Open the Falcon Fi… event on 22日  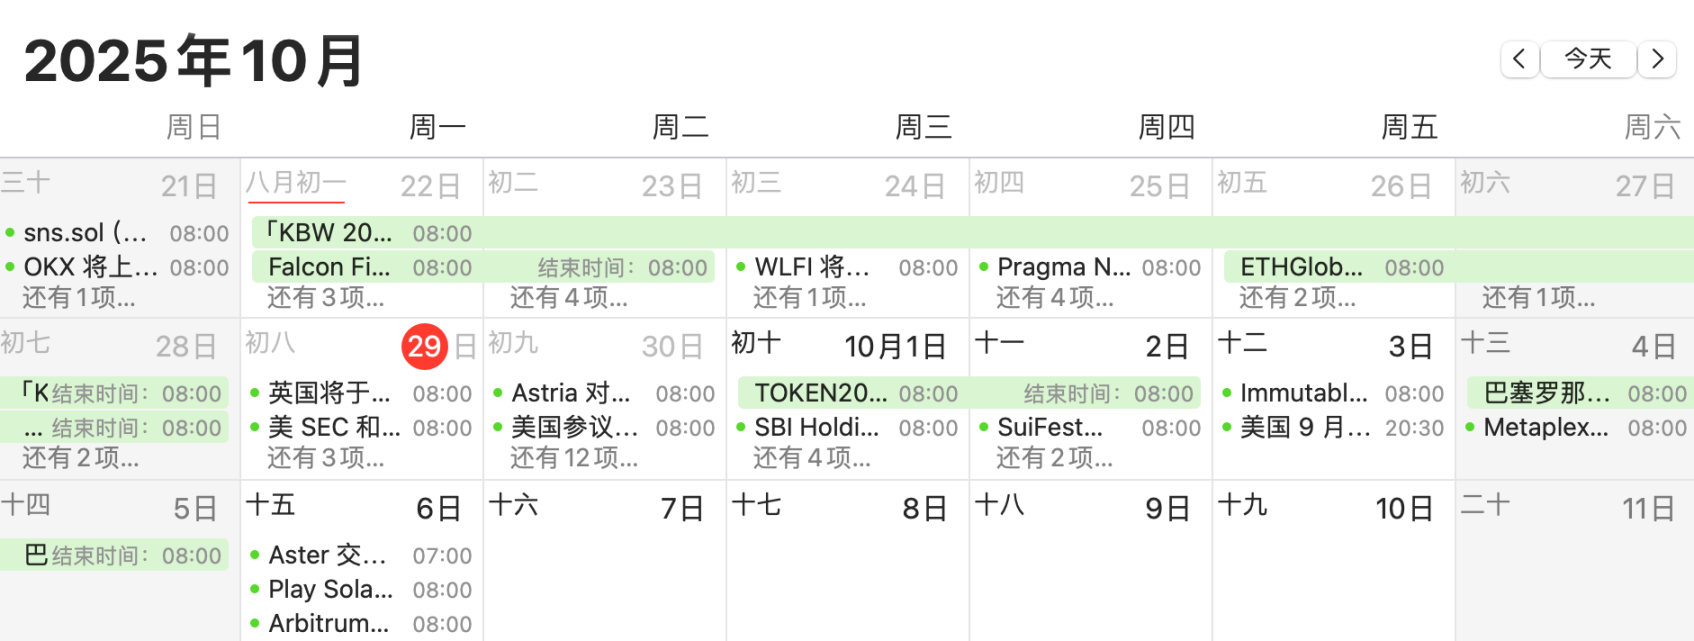483,267
